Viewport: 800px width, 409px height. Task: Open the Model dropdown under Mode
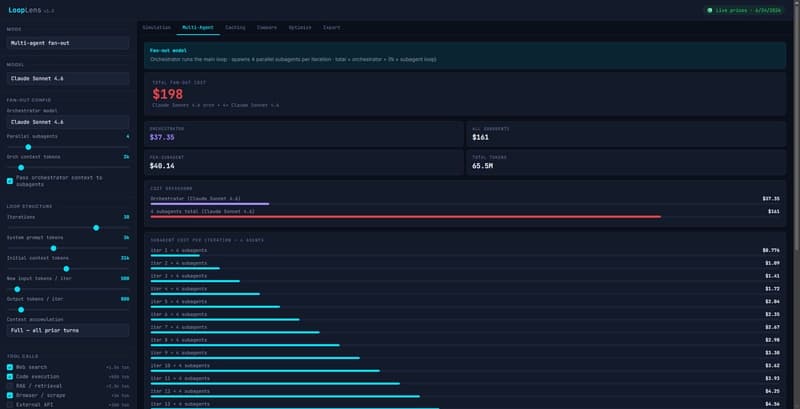pyautogui.click(x=68, y=79)
